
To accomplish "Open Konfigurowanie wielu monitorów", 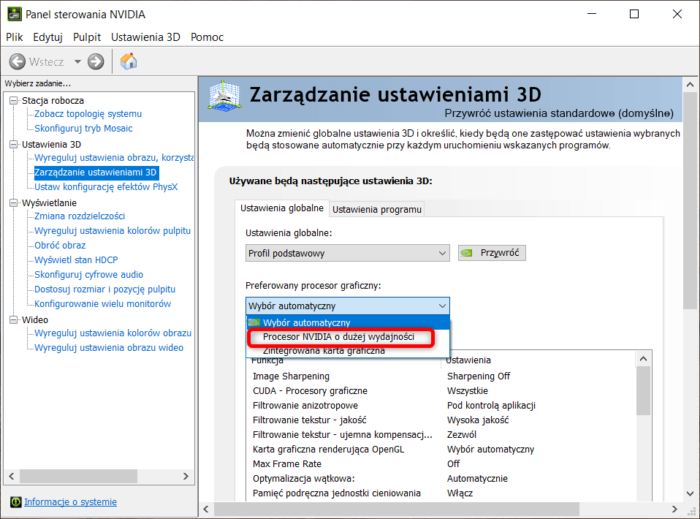I will [103, 304].
